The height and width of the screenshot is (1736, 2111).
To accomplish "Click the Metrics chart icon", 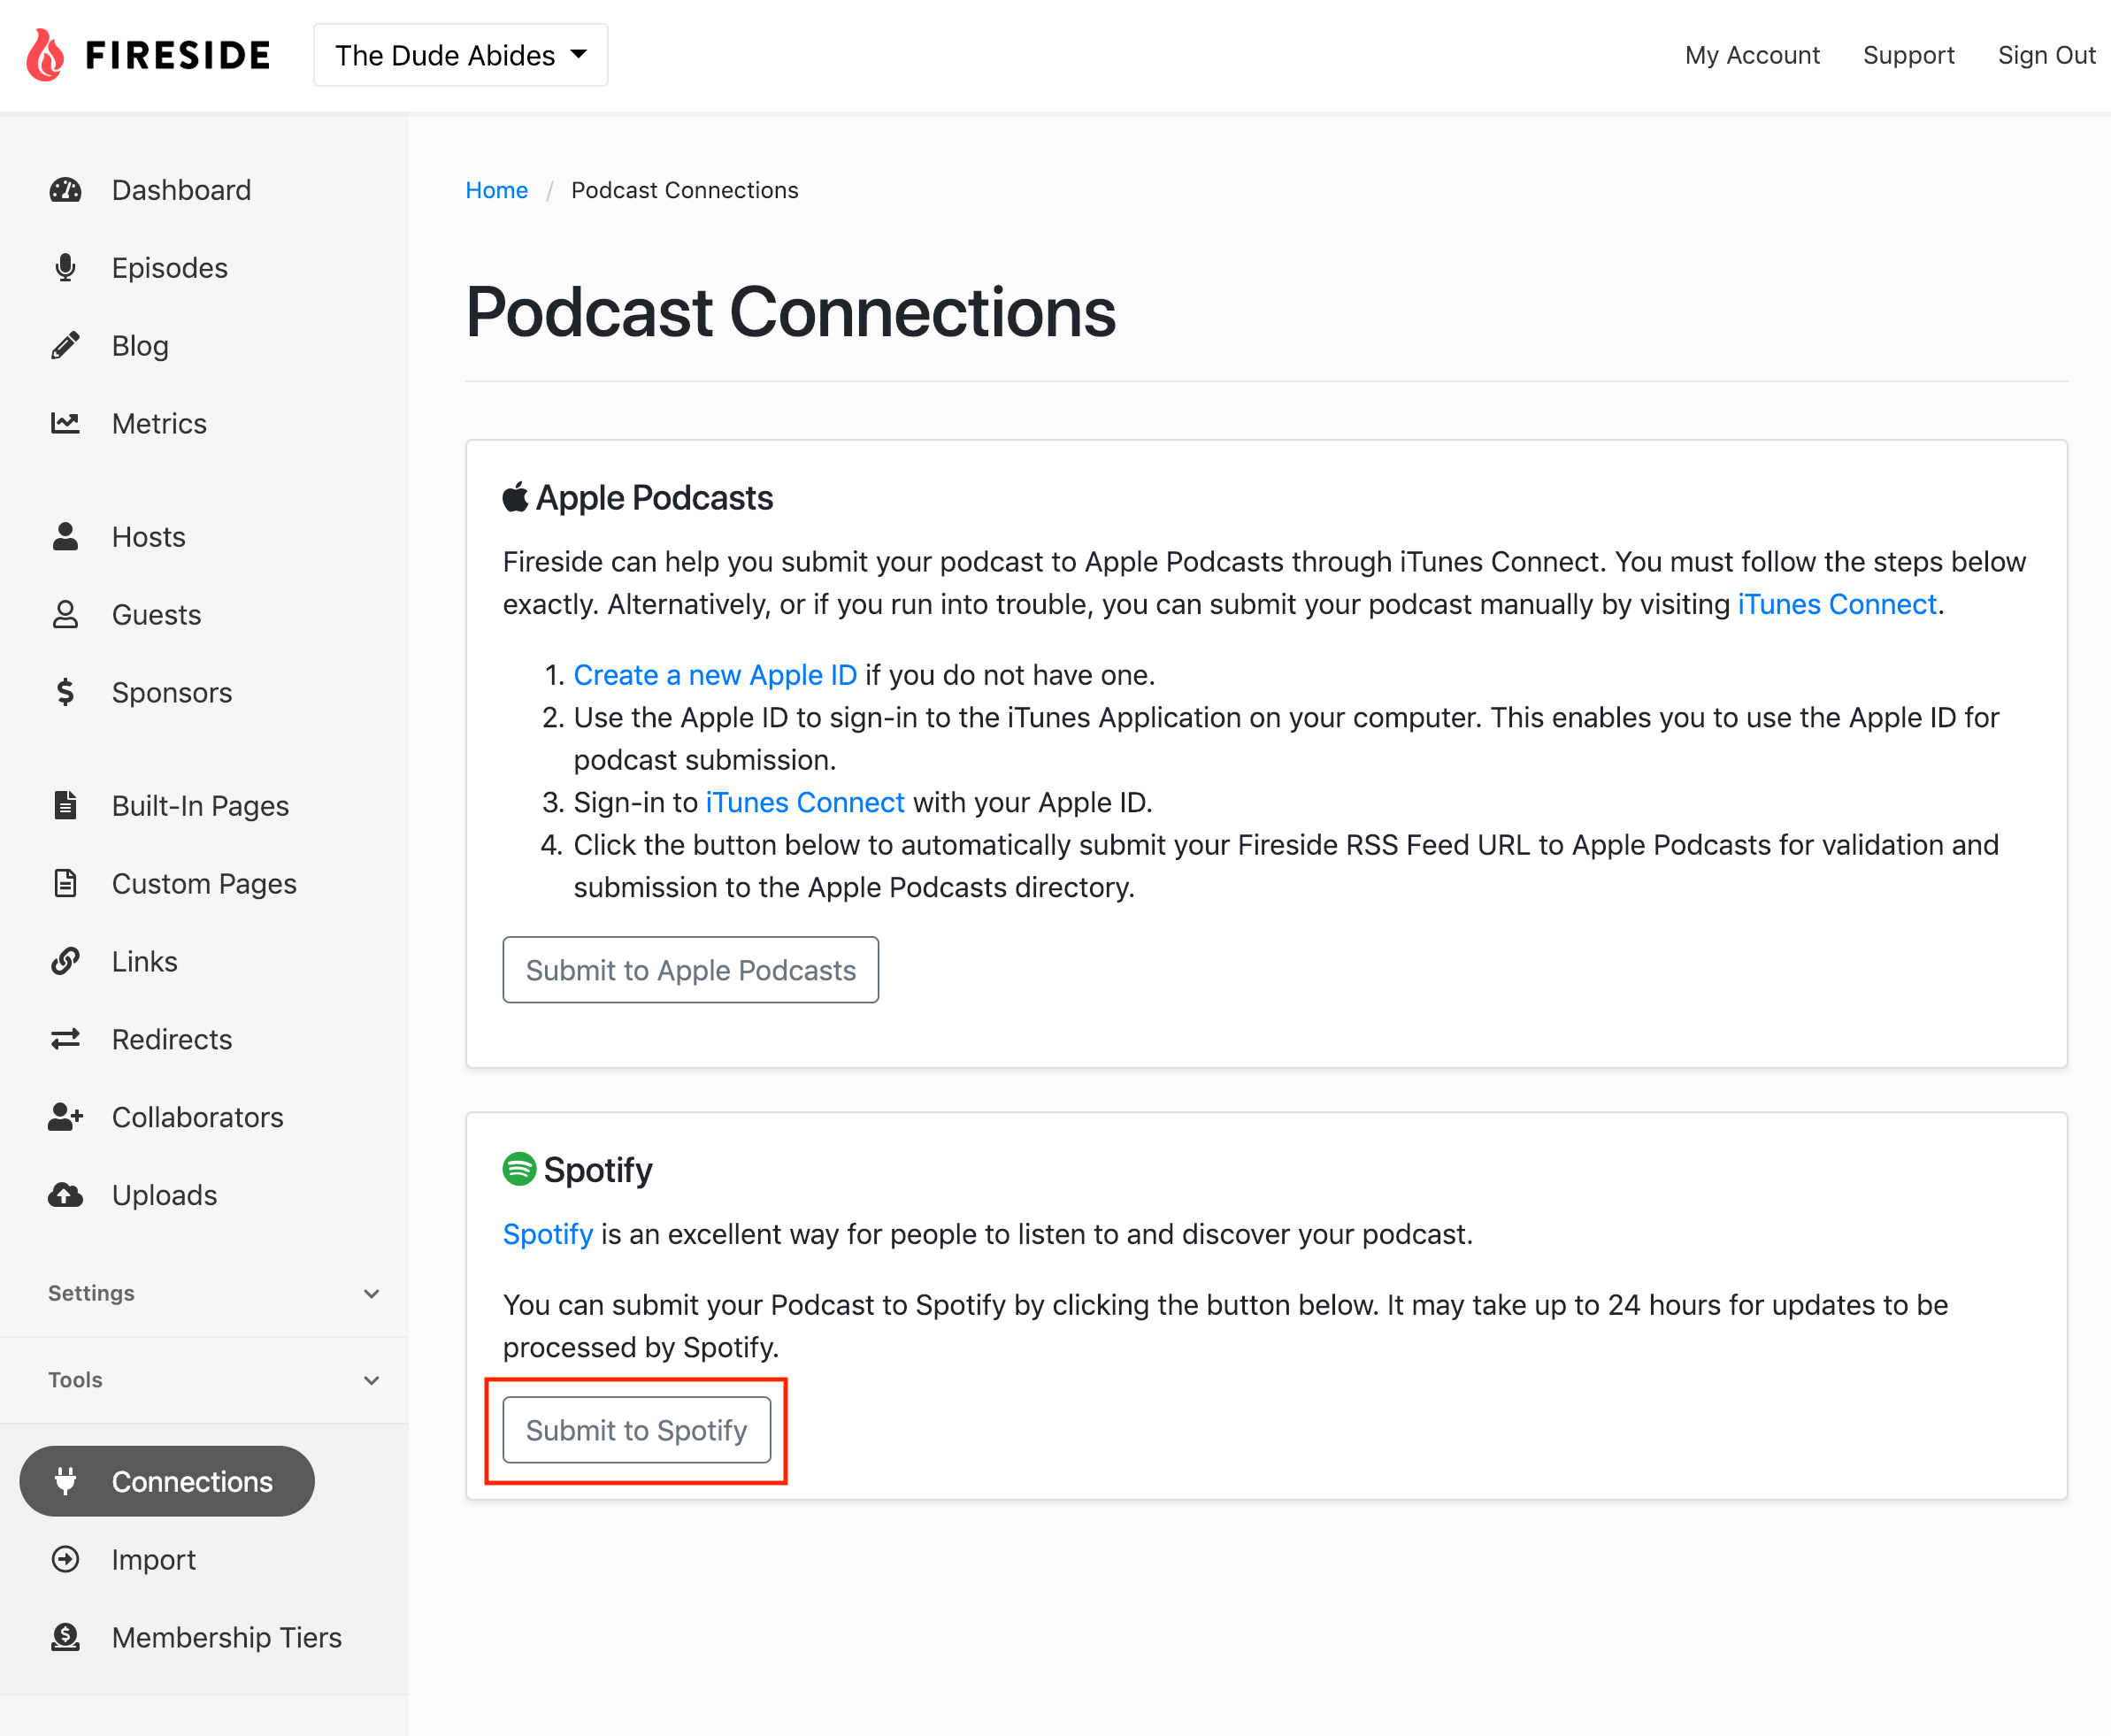I will [66, 423].
